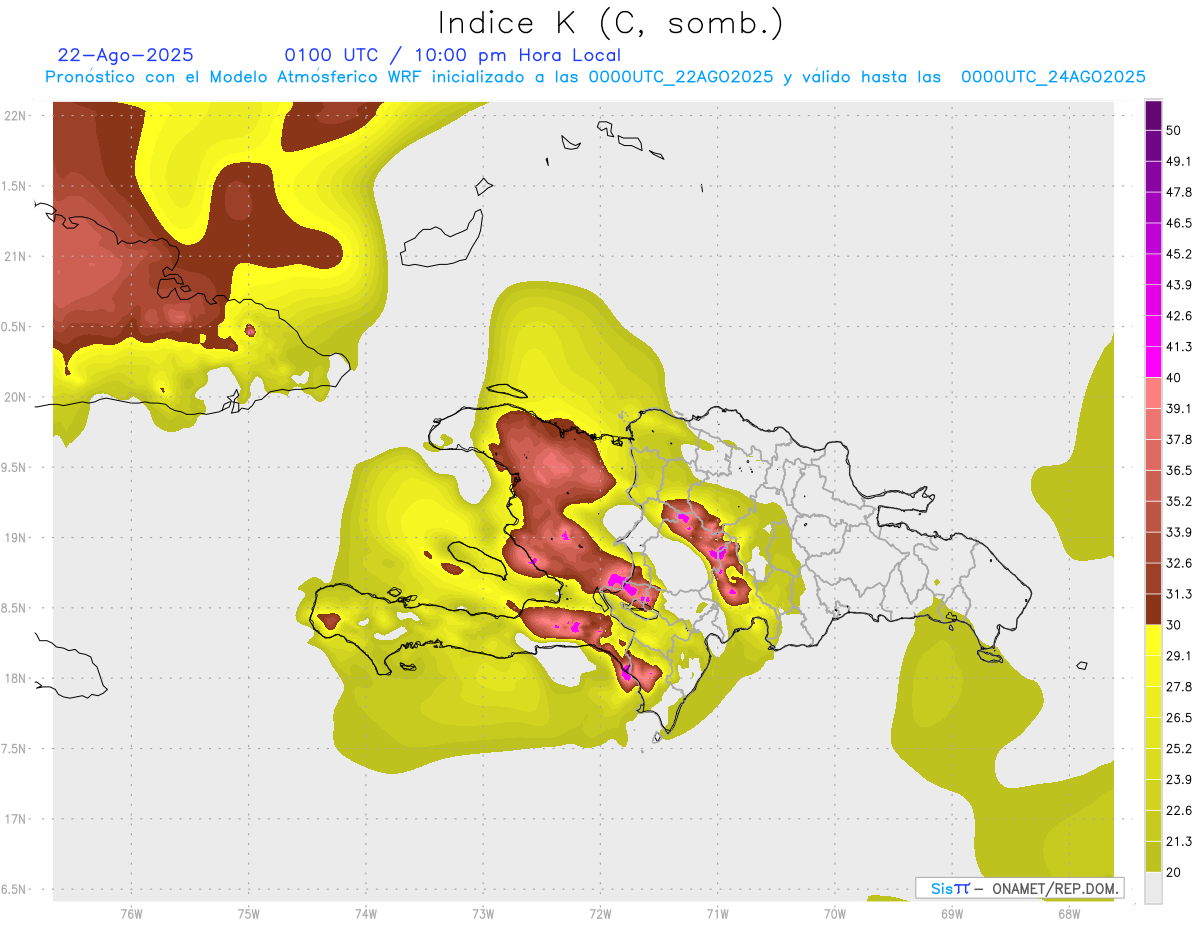Click the color bar label "43.9"
The width and height of the screenshot is (1200, 927).
1178,285
